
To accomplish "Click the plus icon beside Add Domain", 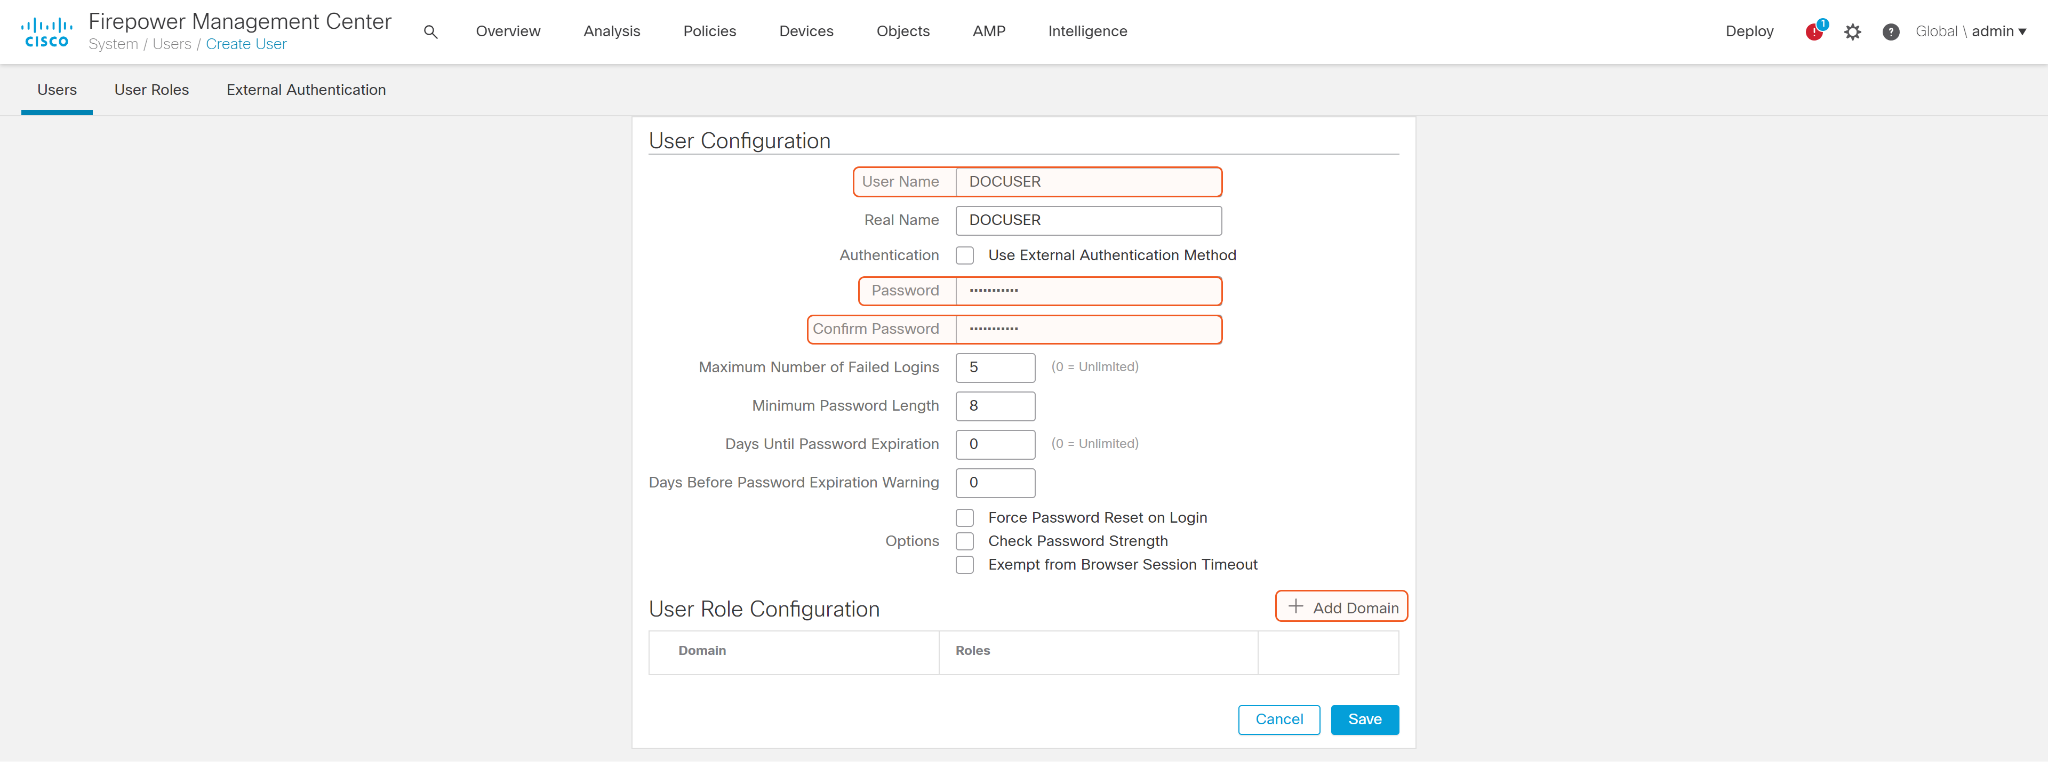I will click(1296, 607).
